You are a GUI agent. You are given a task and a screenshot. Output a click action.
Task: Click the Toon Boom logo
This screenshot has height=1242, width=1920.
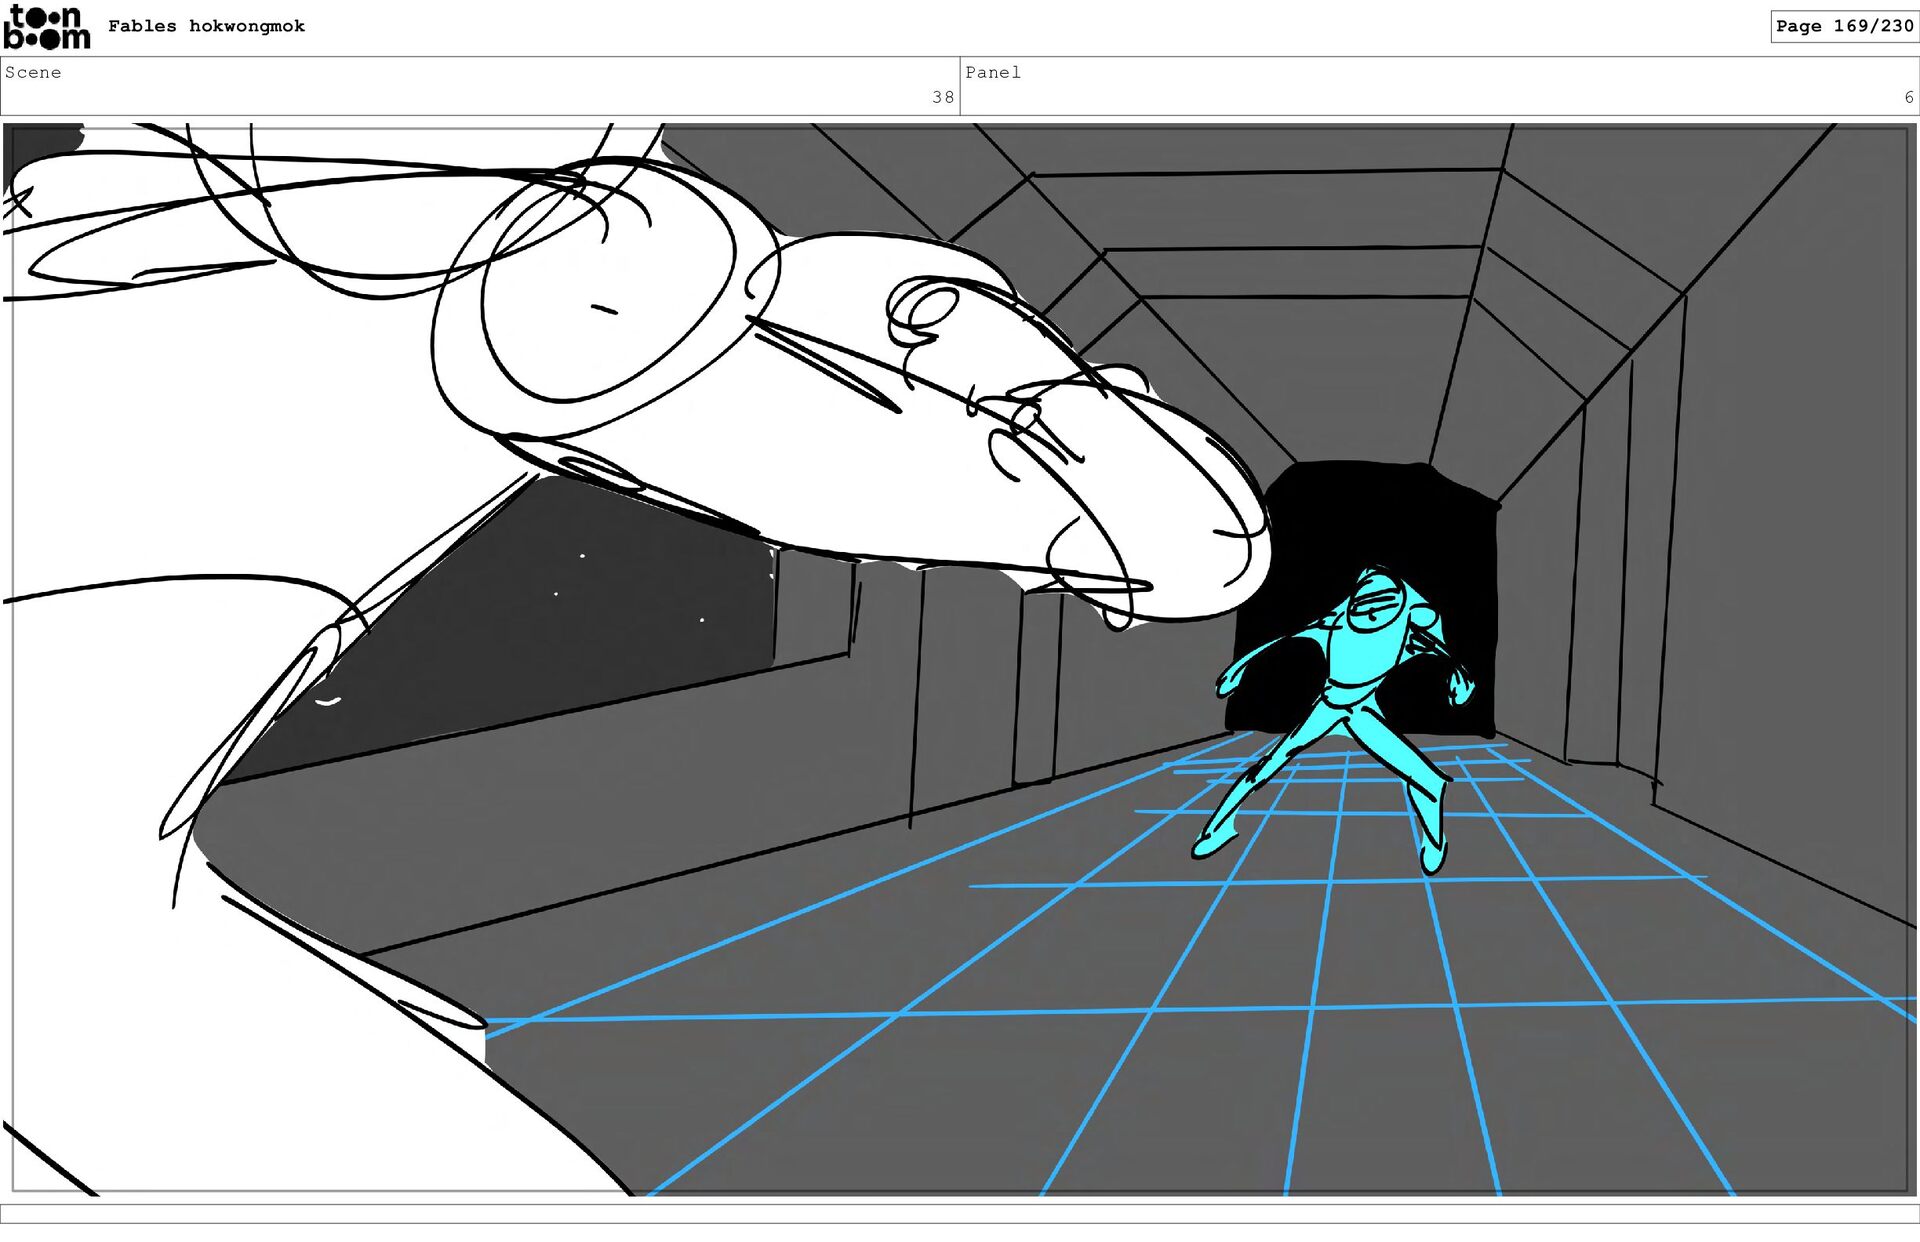(46, 27)
